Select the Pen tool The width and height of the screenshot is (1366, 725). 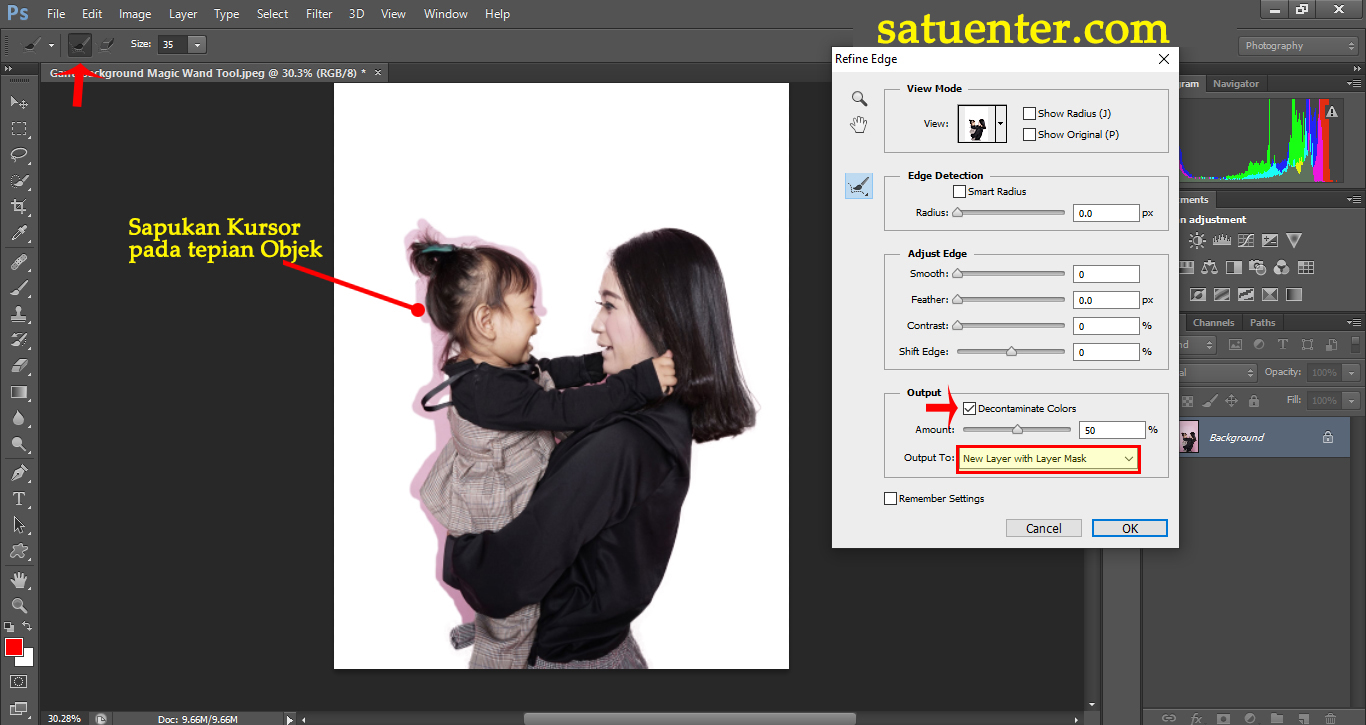pyautogui.click(x=19, y=472)
